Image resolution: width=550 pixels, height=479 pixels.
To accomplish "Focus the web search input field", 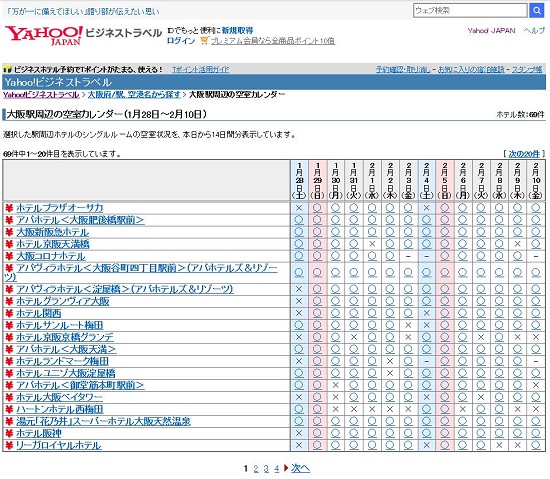I will pos(470,11).
